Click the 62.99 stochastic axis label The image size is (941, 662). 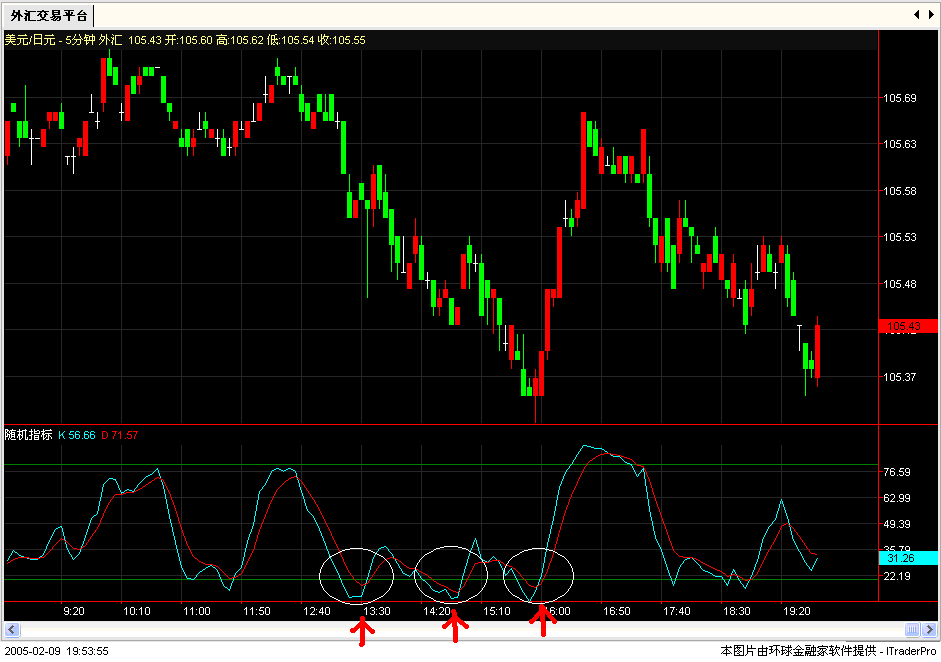pos(897,498)
